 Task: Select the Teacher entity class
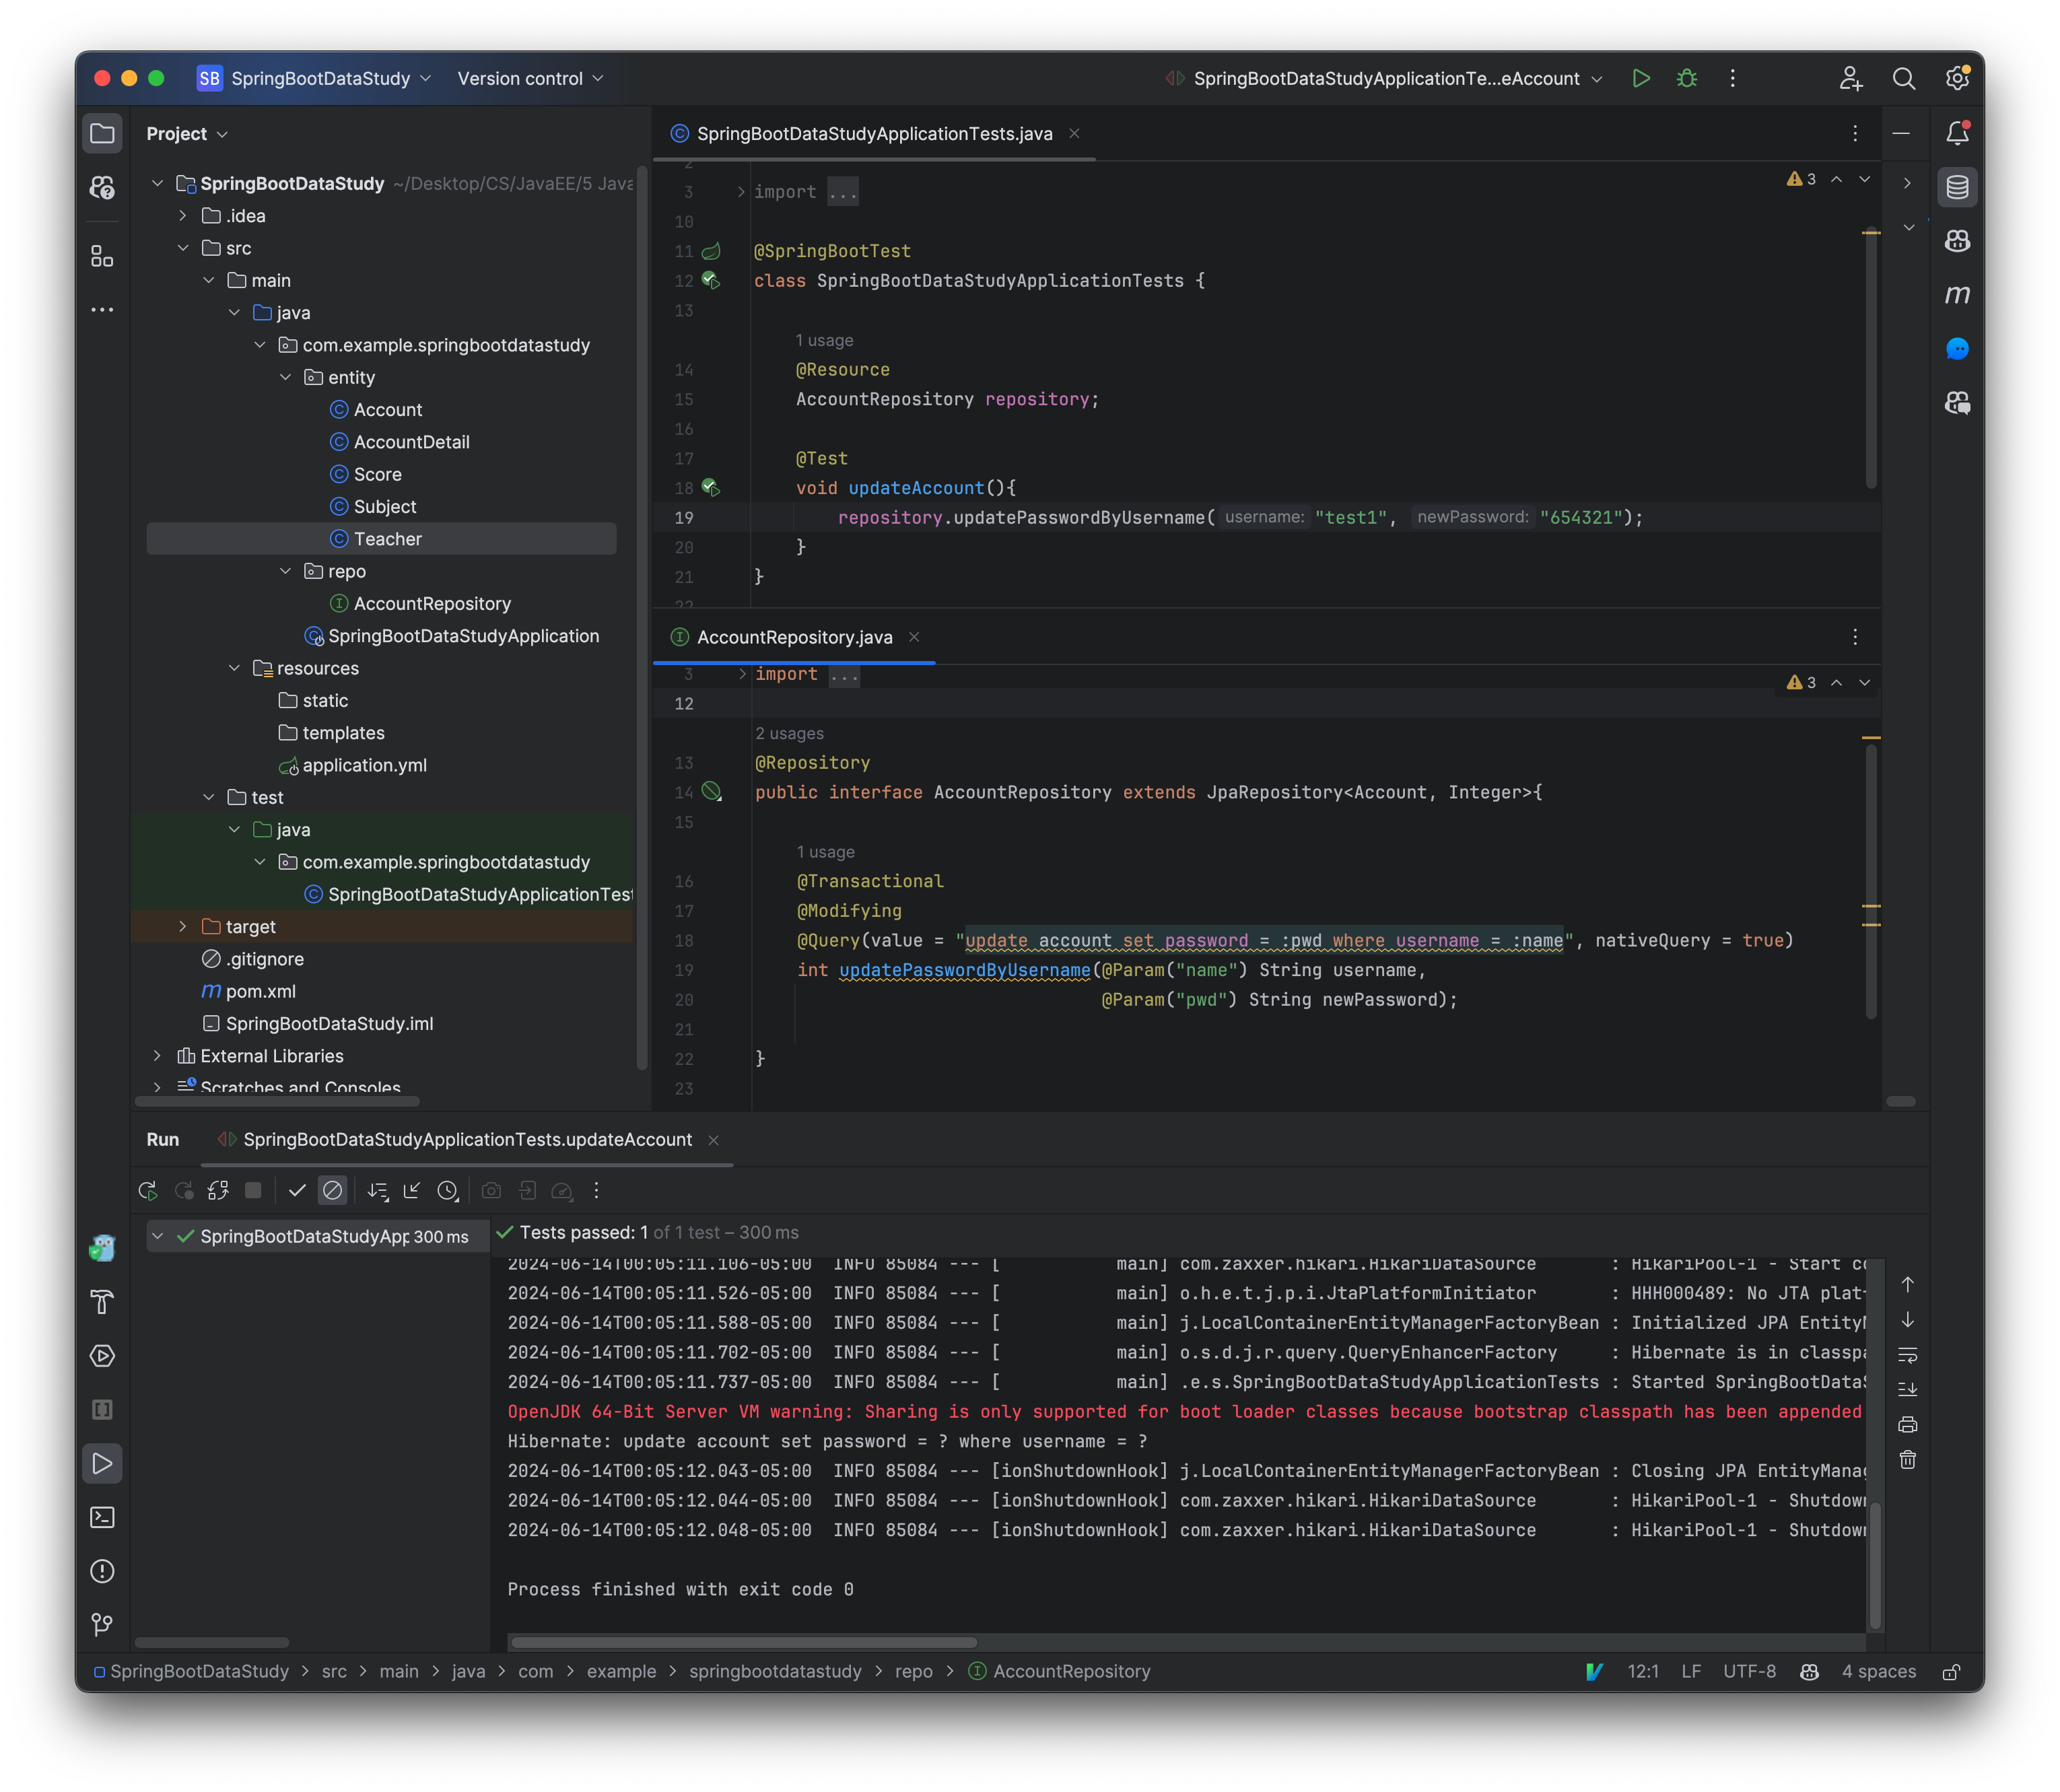387,538
